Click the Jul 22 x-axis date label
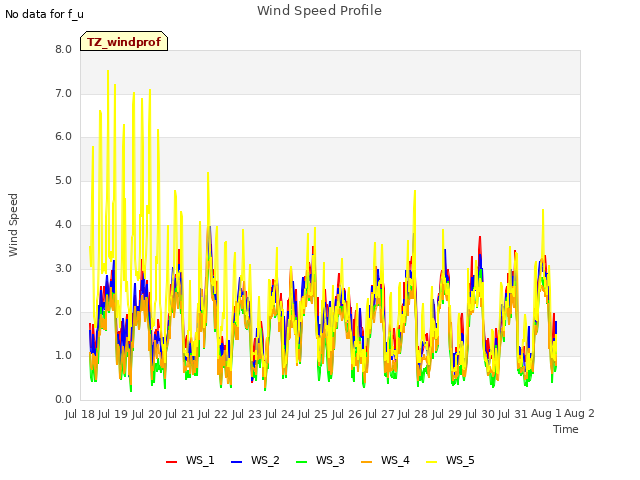 [x=212, y=414]
